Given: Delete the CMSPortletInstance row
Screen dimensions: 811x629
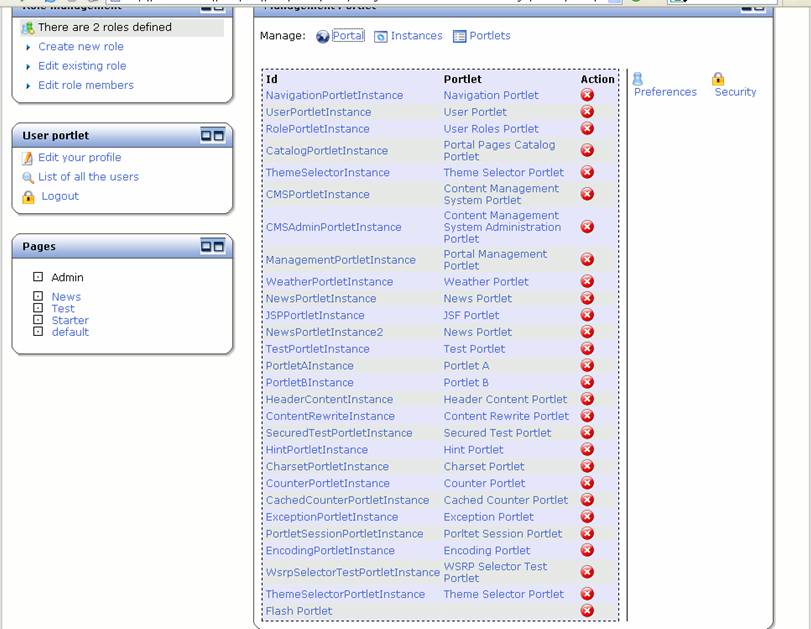Looking at the screenshot, I should click(587, 194).
